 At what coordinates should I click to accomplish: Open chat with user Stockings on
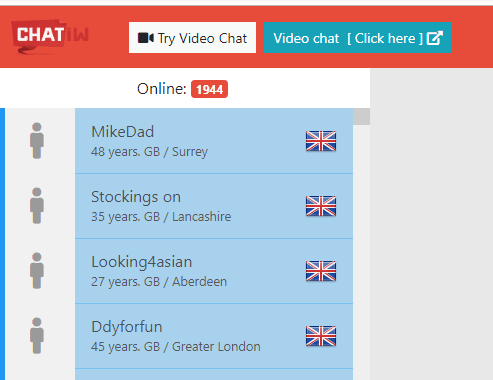pos(214,206)
